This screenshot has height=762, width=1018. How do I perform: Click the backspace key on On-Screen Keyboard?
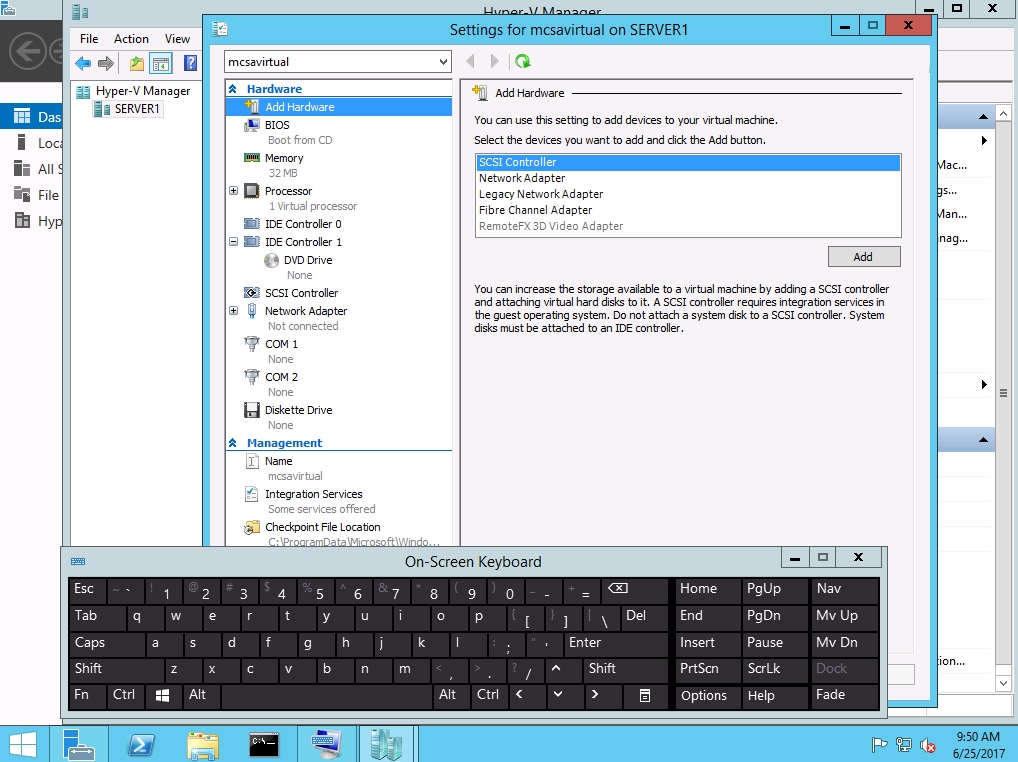[x=633, y=591]
